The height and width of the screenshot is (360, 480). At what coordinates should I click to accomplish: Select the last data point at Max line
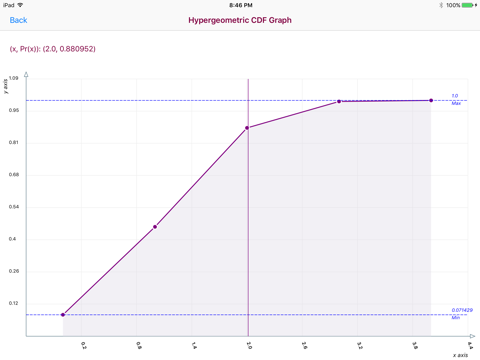point(431,100)
